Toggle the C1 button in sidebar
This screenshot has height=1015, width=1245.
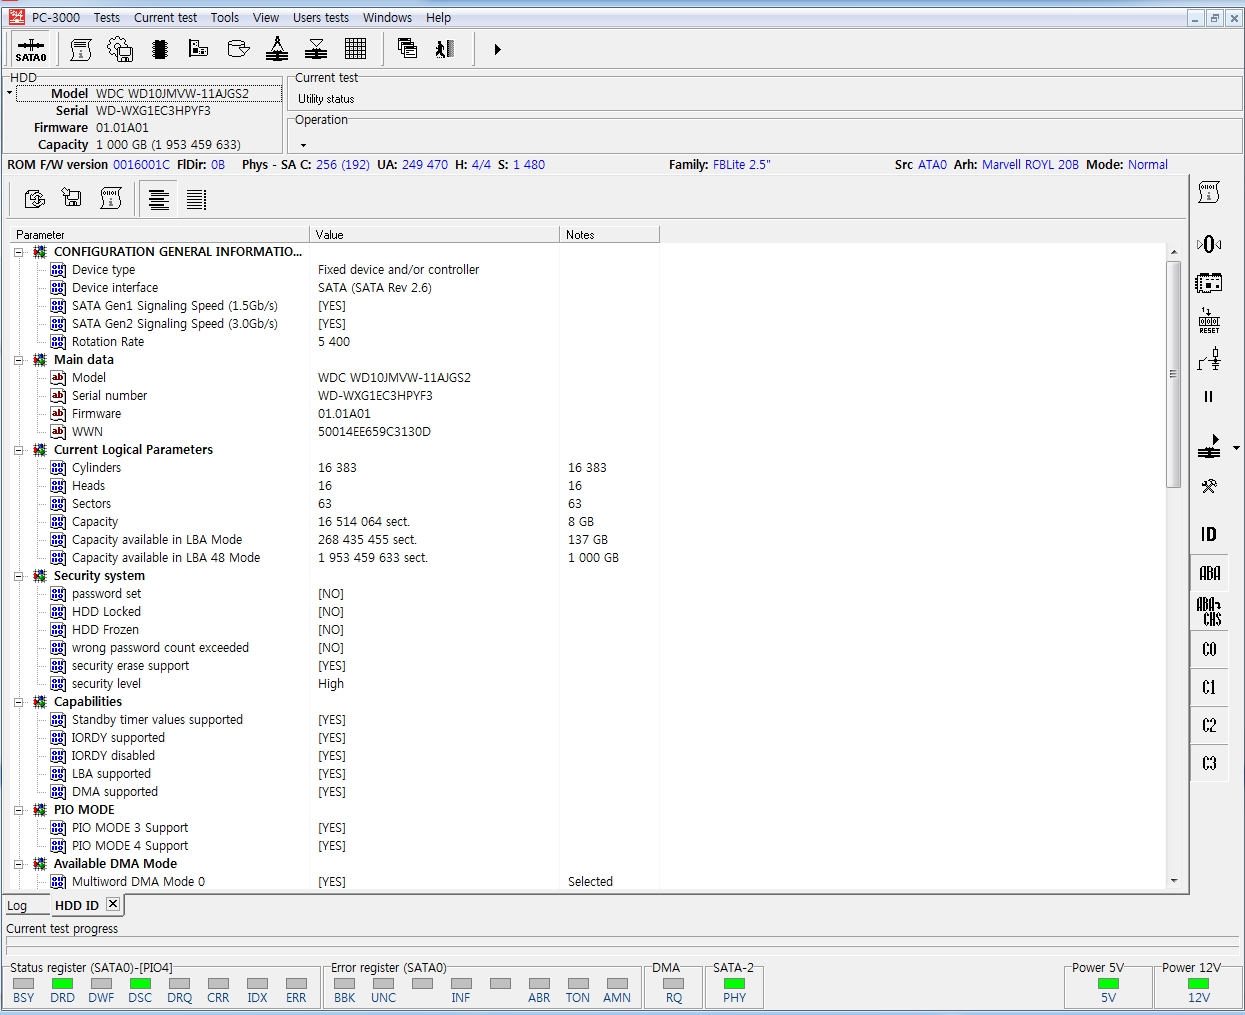pos(1209,687)
